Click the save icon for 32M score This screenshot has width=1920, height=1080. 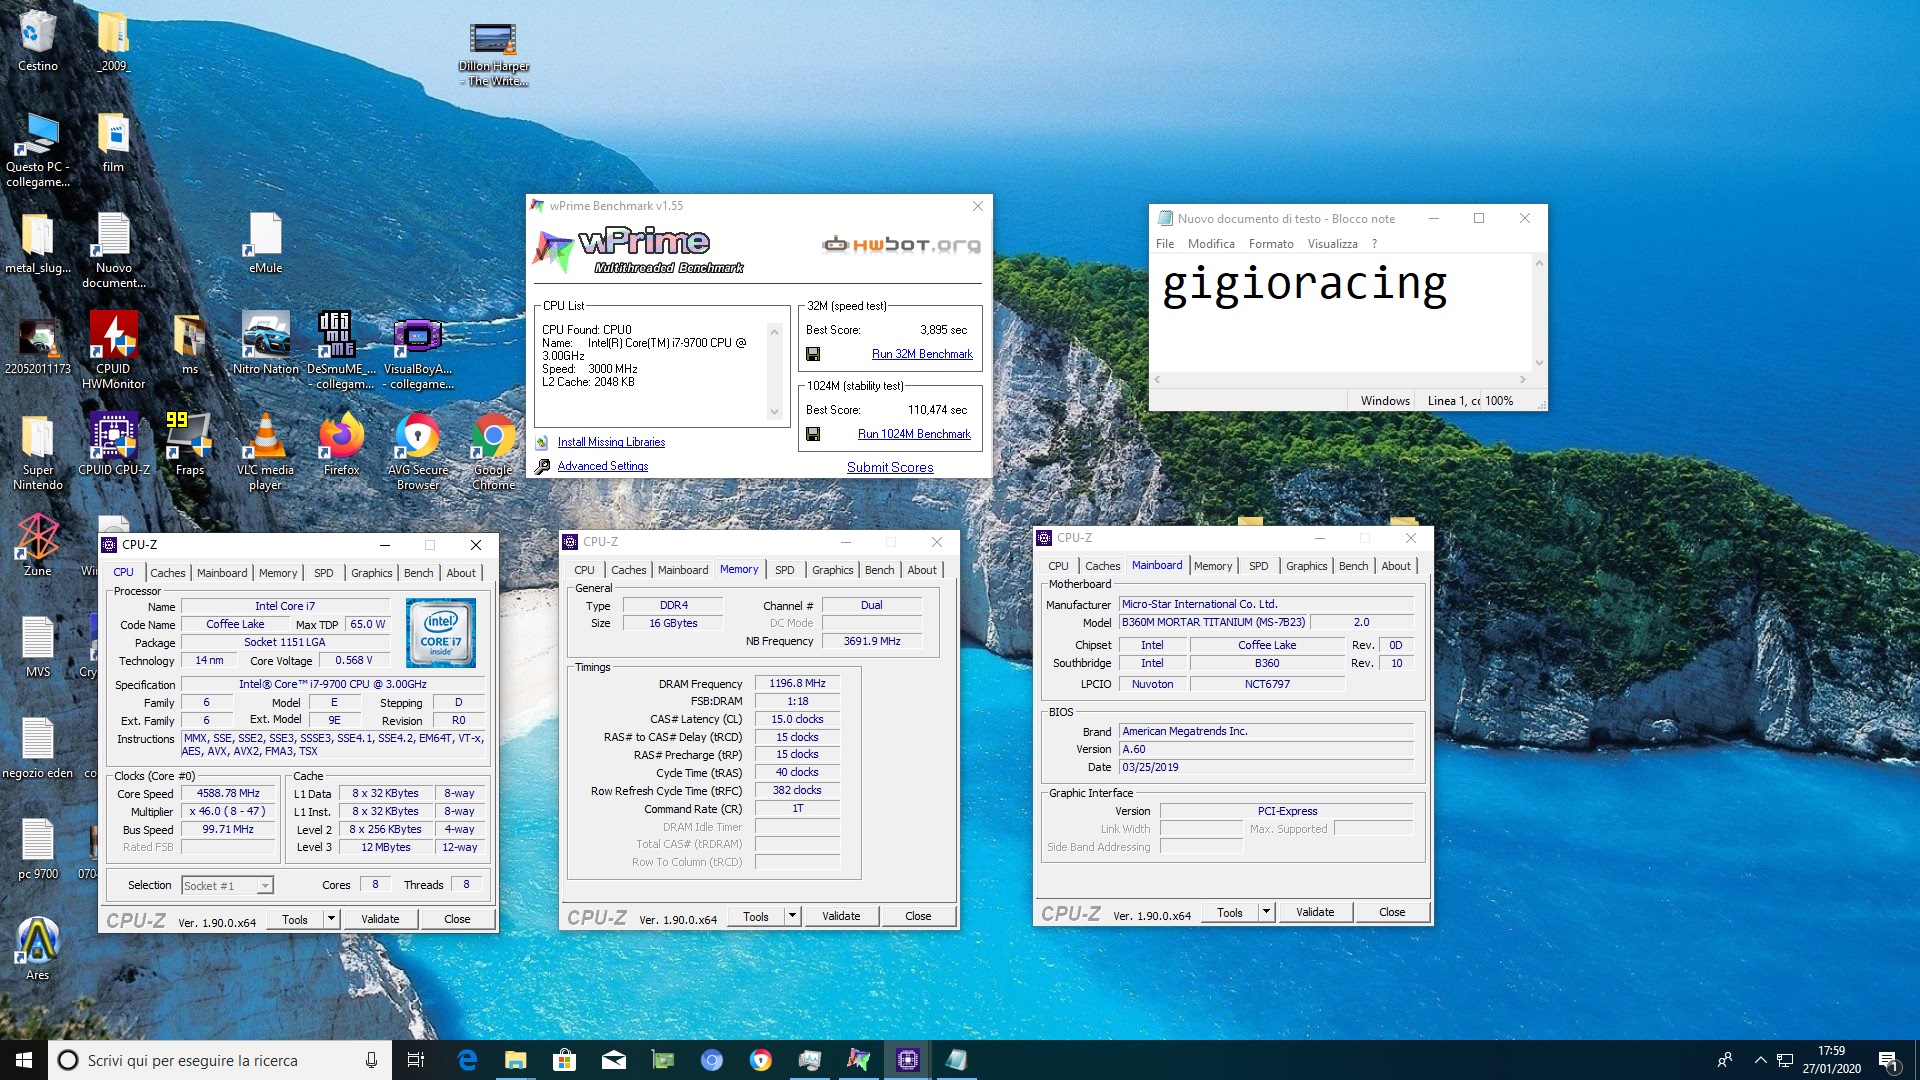pyautogui.click(x=813, y=354)
